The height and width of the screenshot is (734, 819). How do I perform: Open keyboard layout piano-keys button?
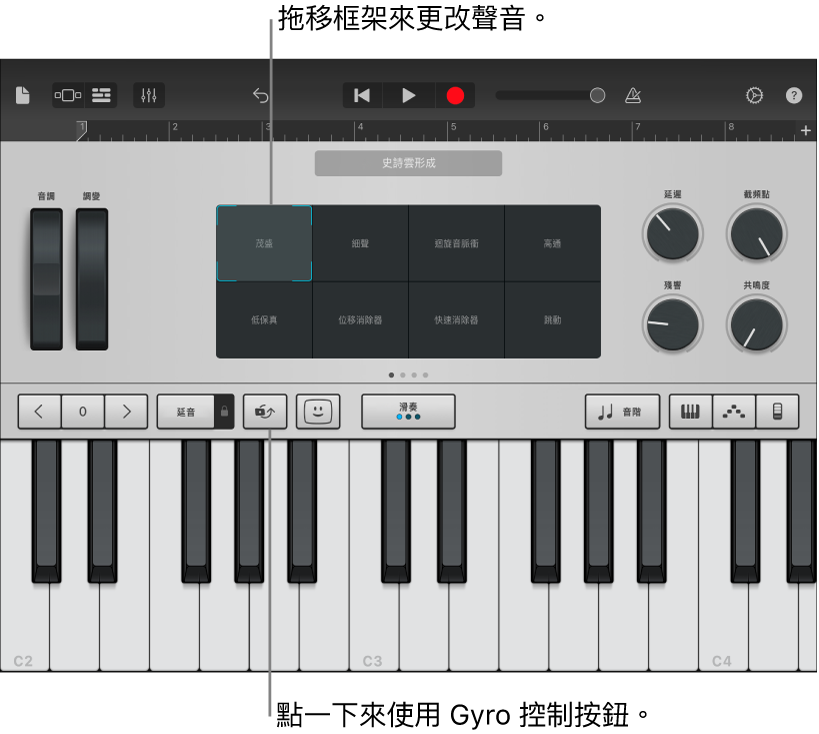click(x=691, y=412)
